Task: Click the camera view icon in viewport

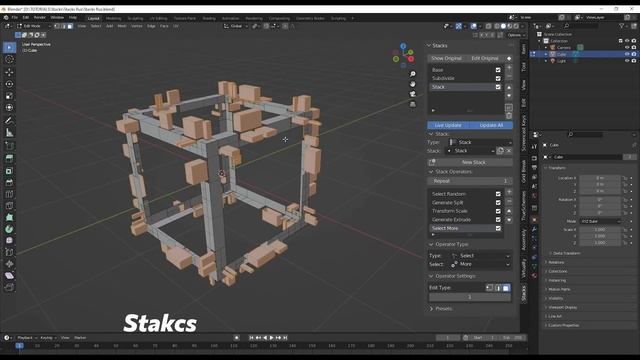Action: click(x=413, y=94)
